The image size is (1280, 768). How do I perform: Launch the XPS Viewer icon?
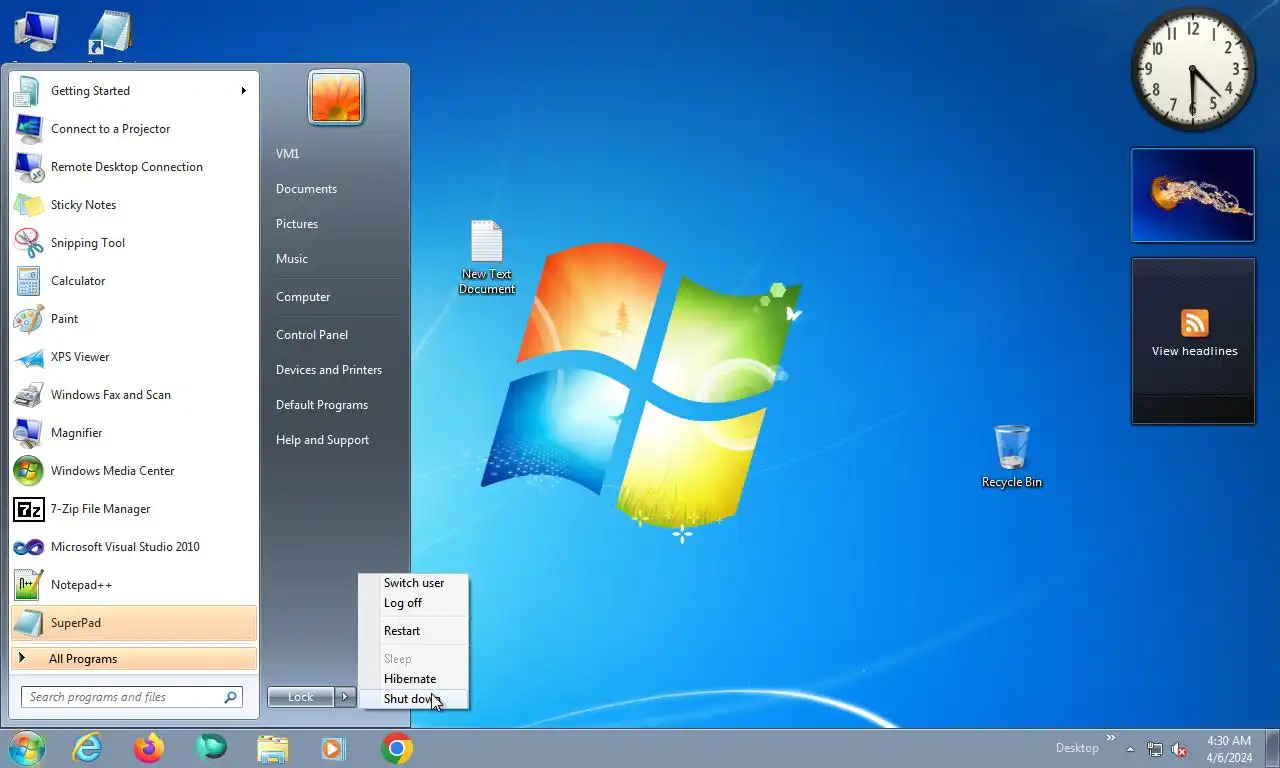pyautogui.click(x=28, y=357)
